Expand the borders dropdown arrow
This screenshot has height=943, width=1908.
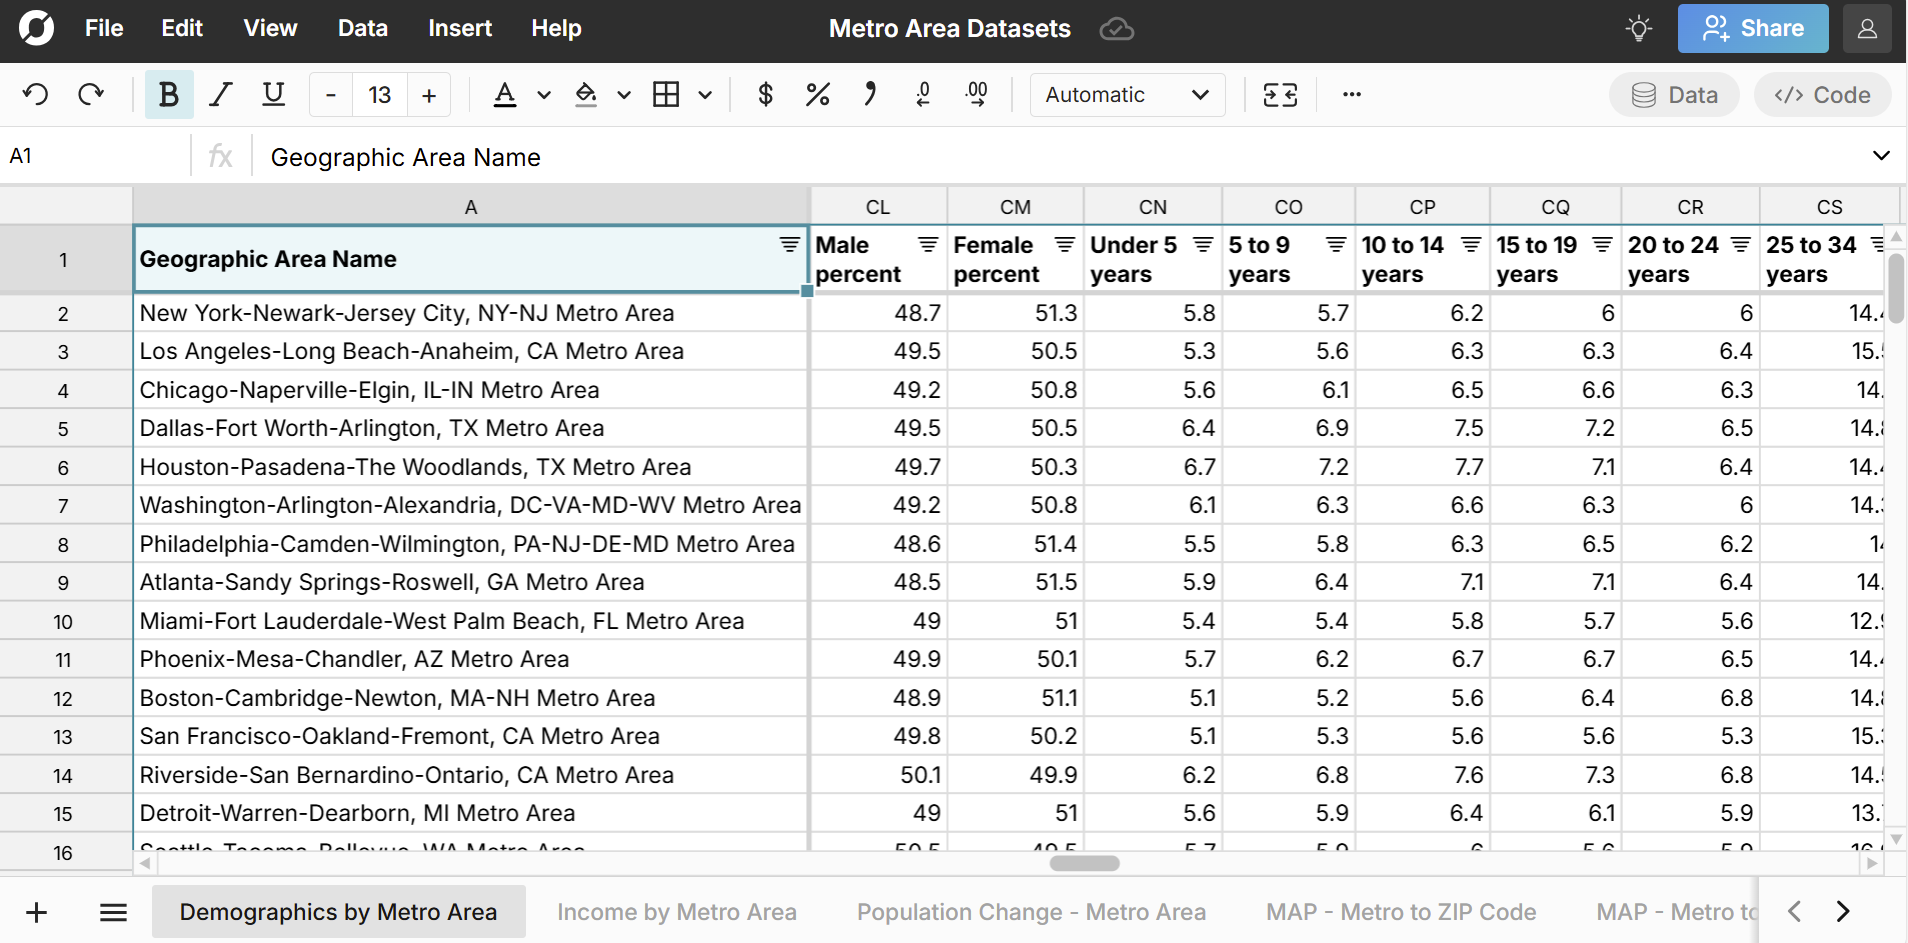click(705, 95)
